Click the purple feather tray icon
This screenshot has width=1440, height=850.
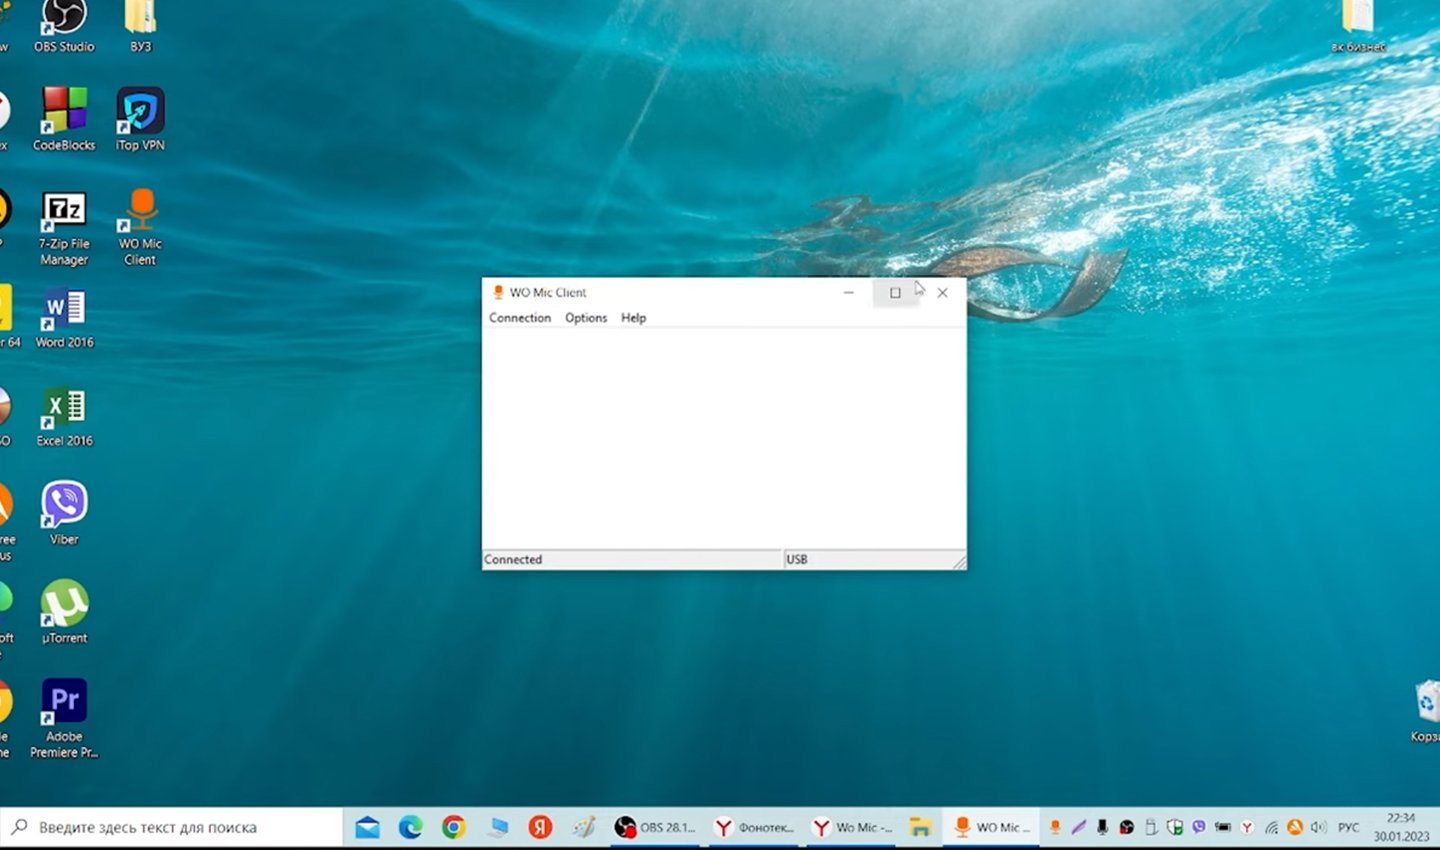[x=1078, y=827]
